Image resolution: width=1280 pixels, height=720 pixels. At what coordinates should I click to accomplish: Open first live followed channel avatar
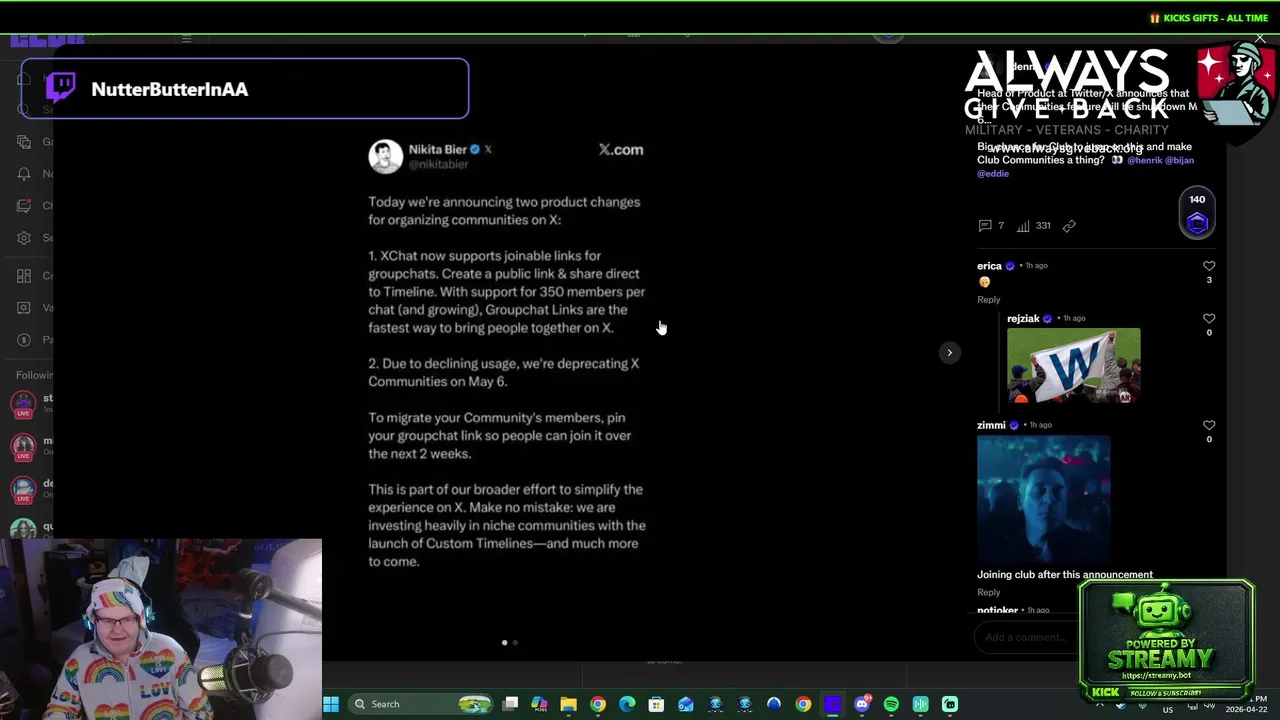[23, 404]
